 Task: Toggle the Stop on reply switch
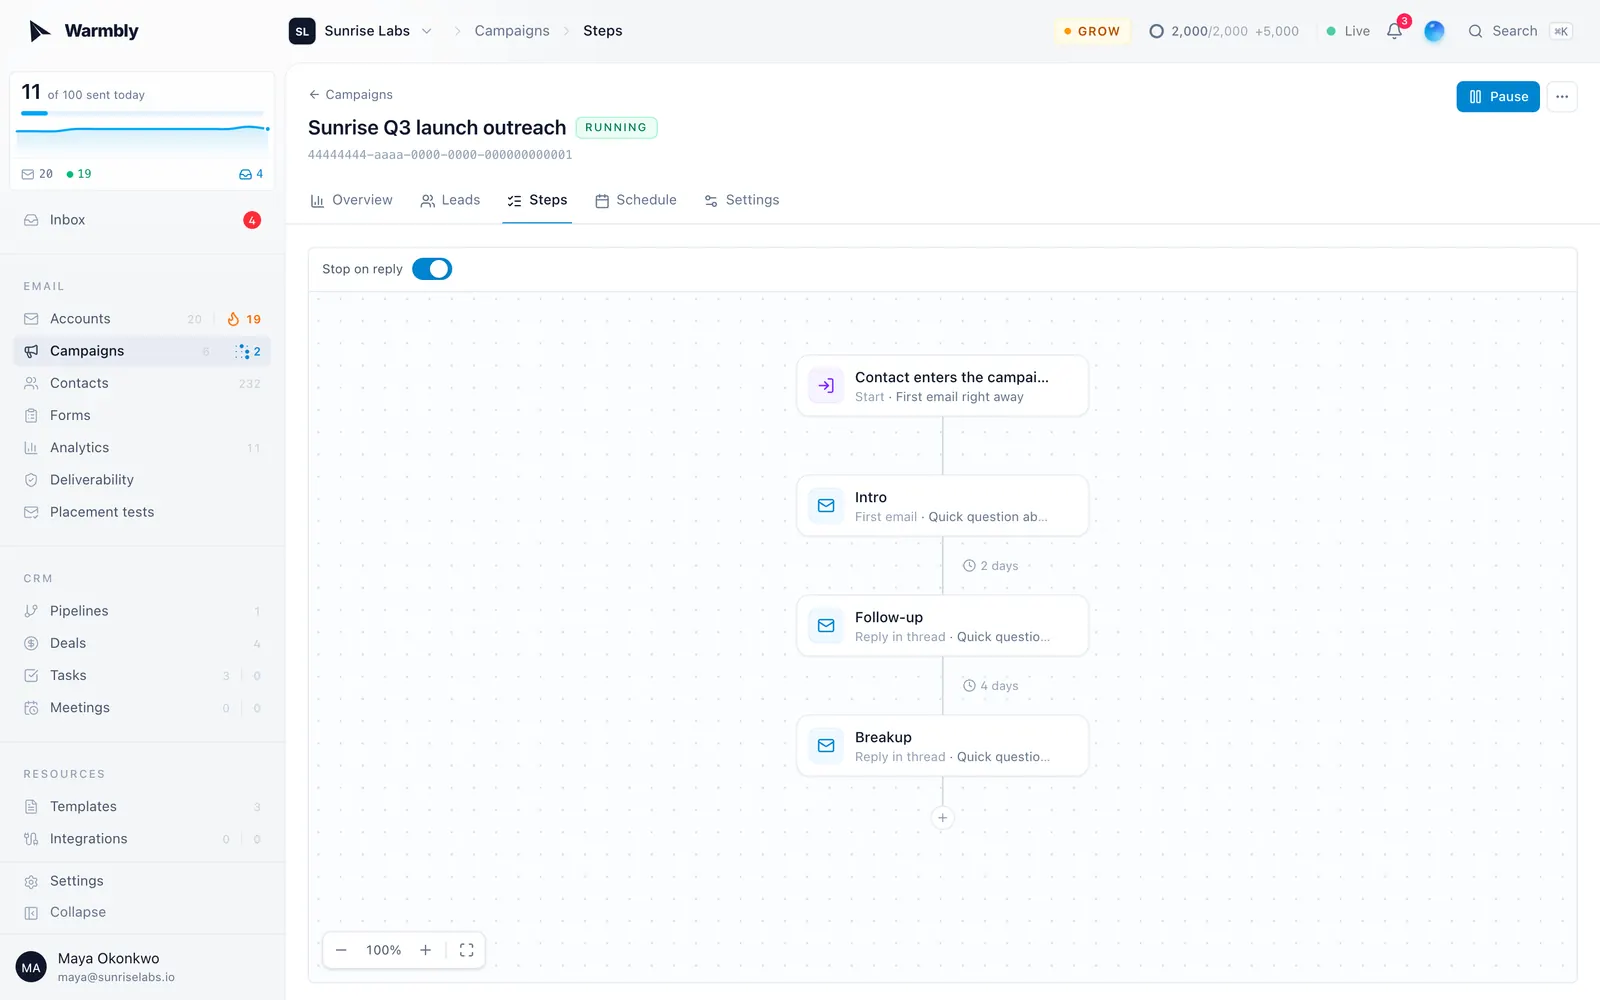(x=432, y=269)
